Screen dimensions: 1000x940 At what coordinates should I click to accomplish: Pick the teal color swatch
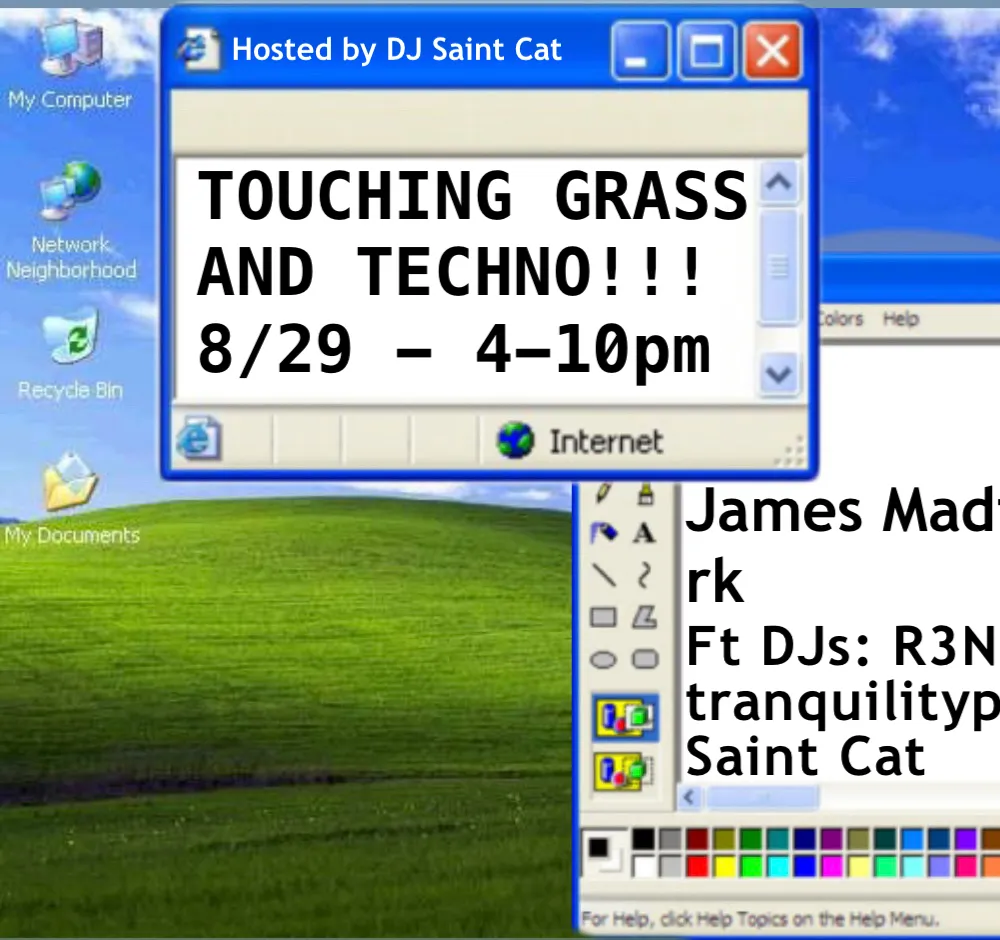[x=777, y=839]
